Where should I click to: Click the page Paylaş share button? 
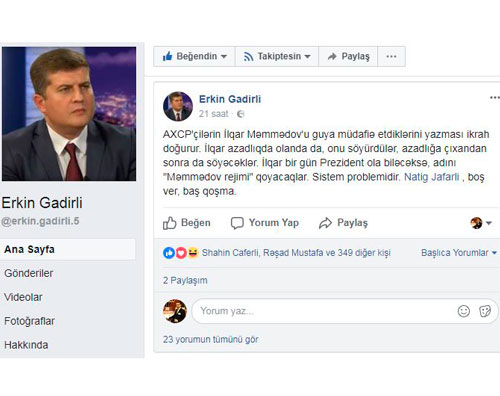pyautogui.click(x=348, y=56)
